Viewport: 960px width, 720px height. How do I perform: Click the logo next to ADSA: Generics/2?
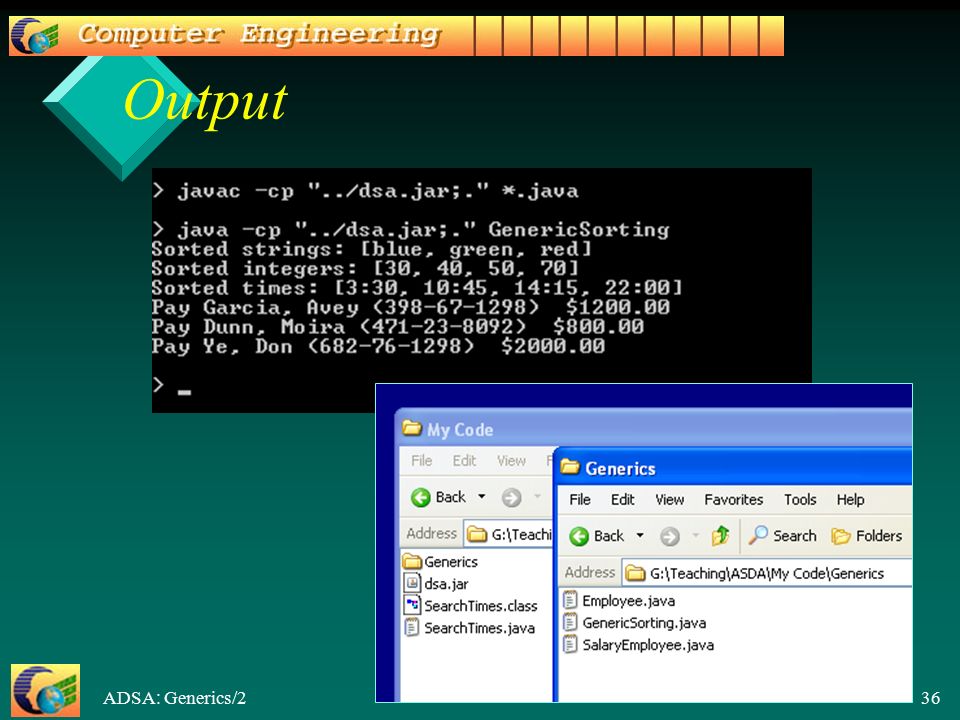tap(45, 690)
